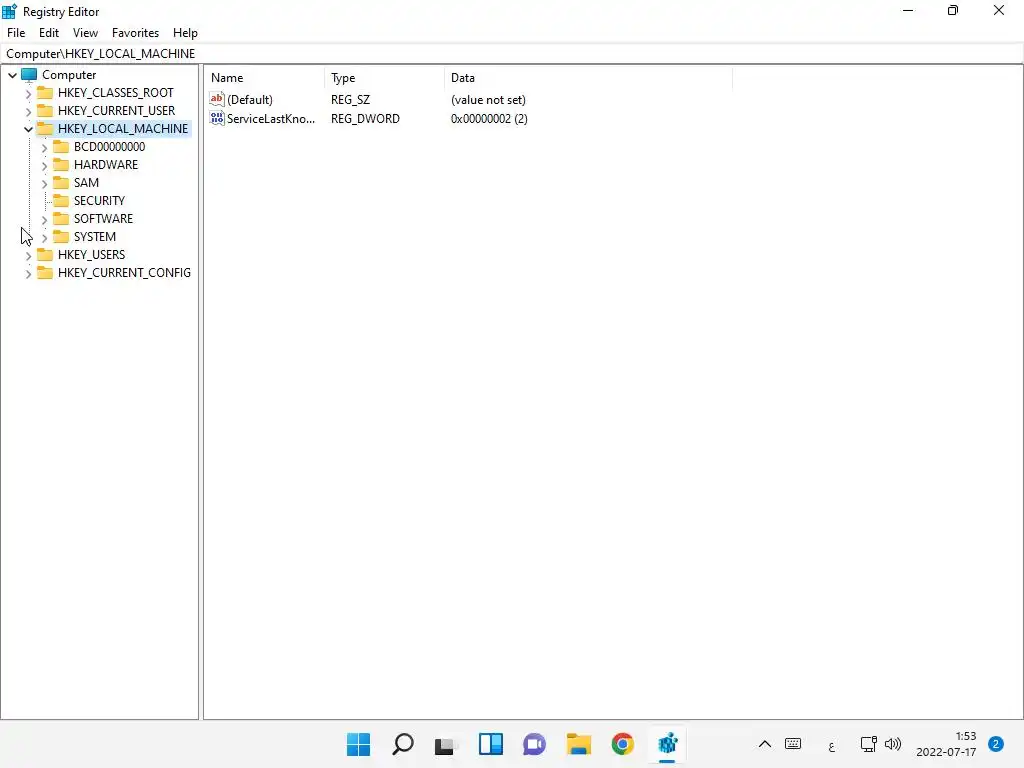Click the SYSTEM folder icon
This screenshot has width=1024, height=768.
[61, 236]
